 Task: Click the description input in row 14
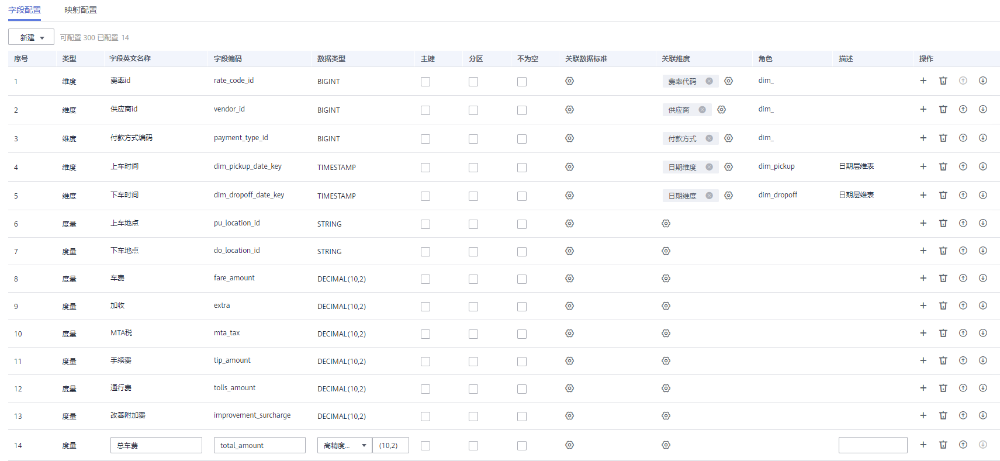coord(872,444)
